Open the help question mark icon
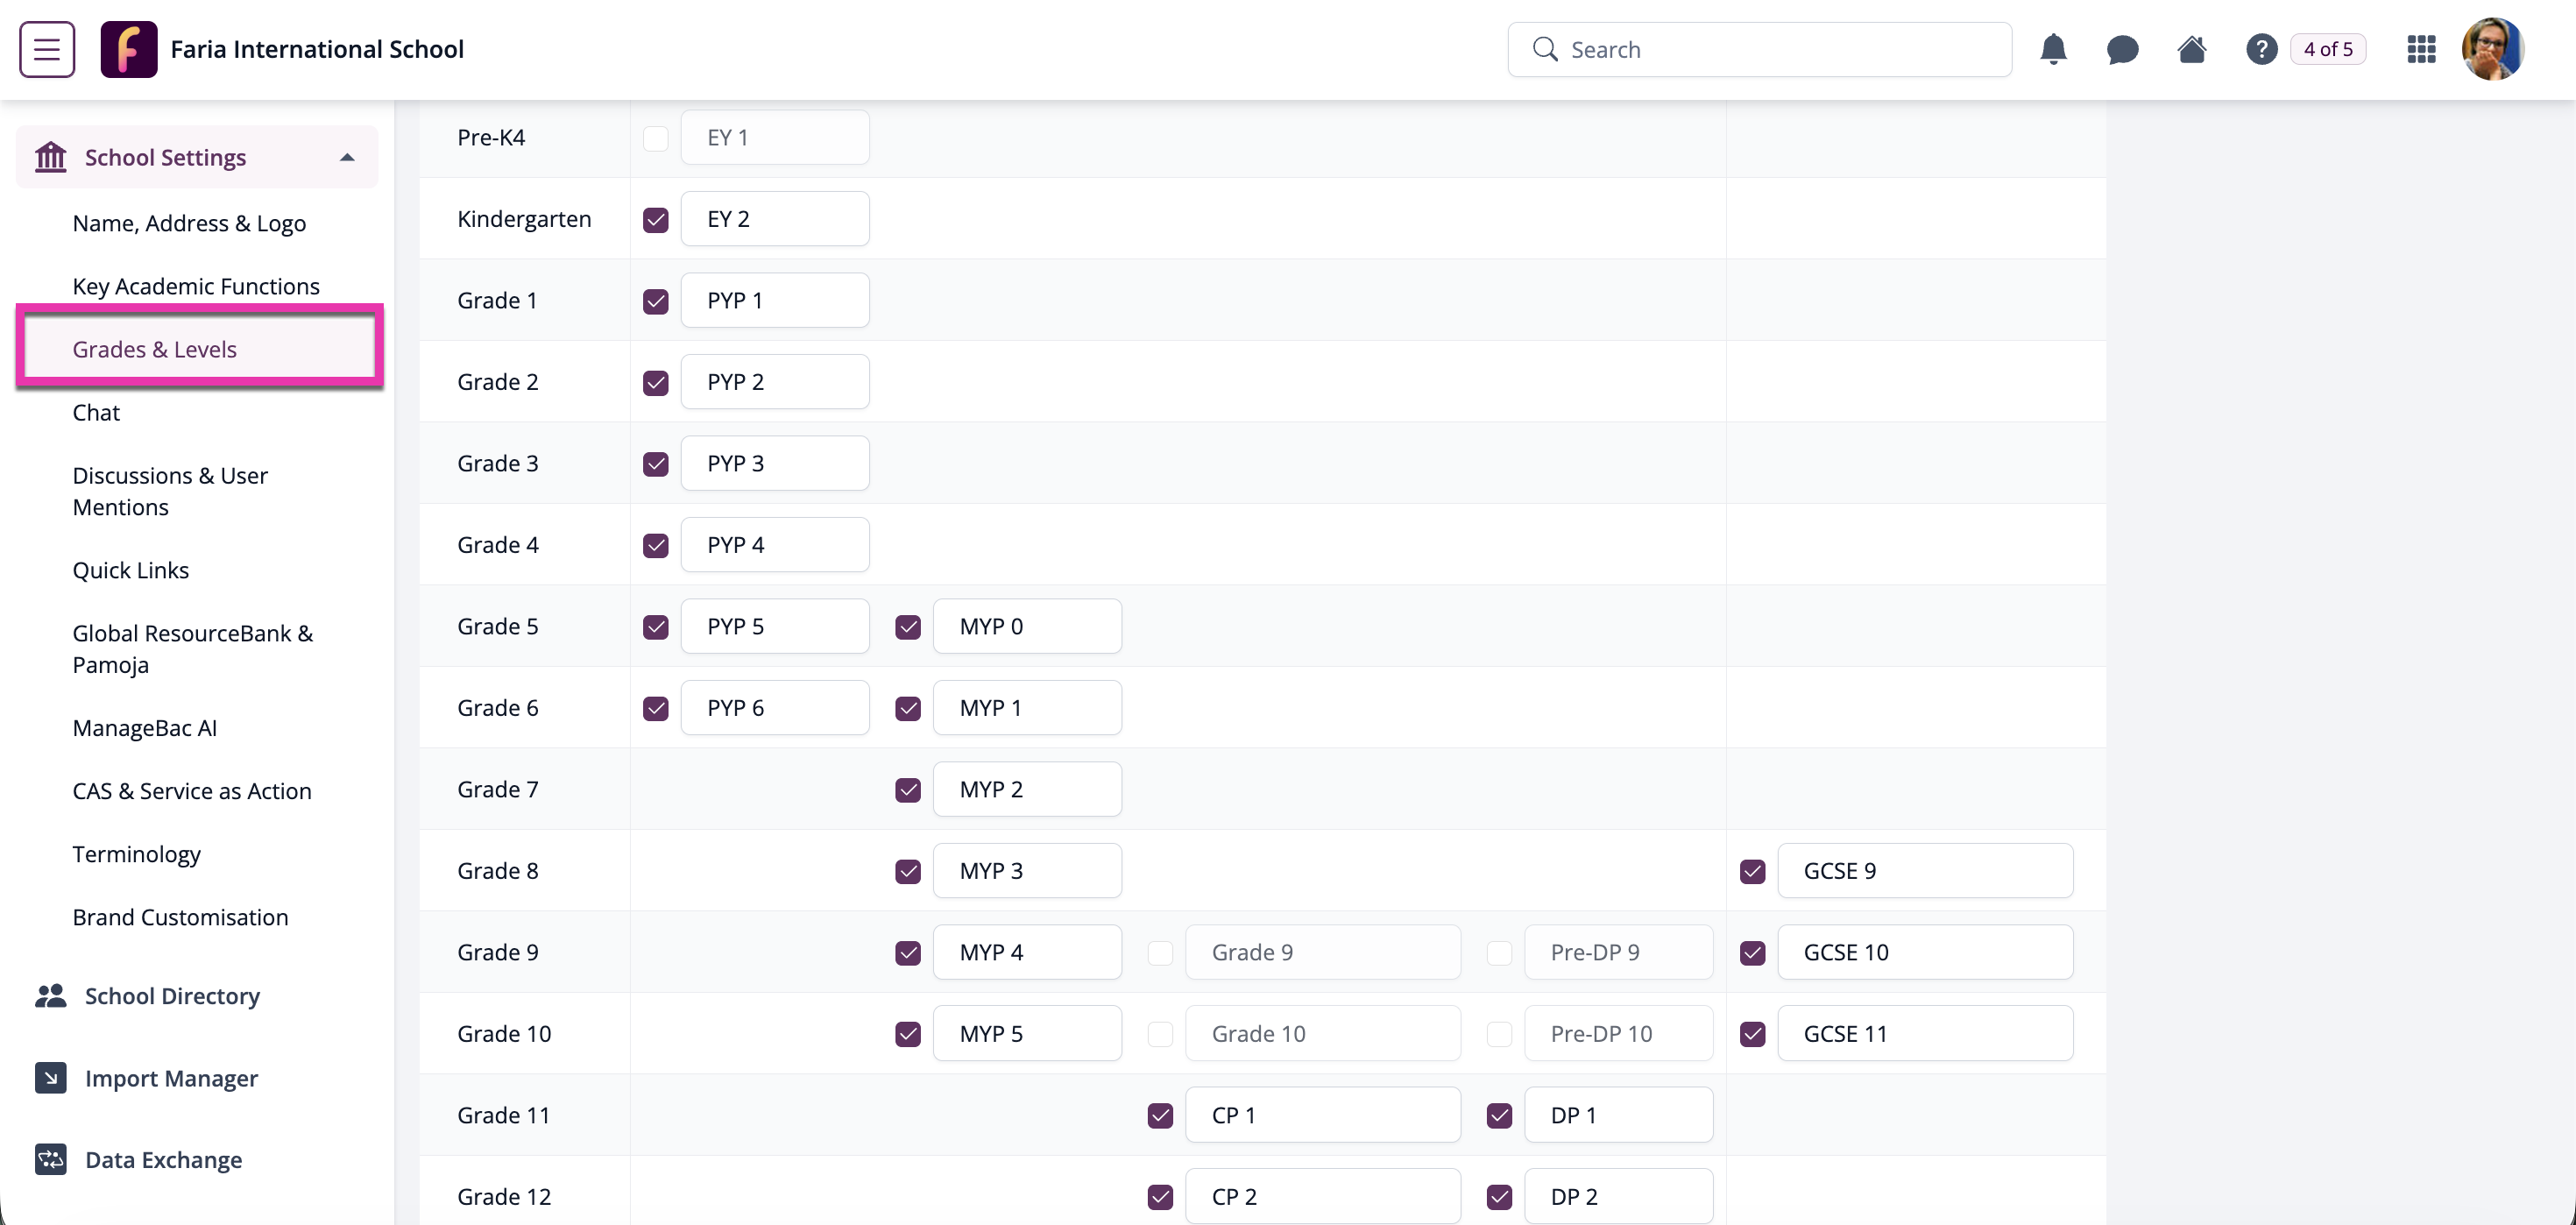This screenshot has width=2576, height=1225. pos(2261,49)
